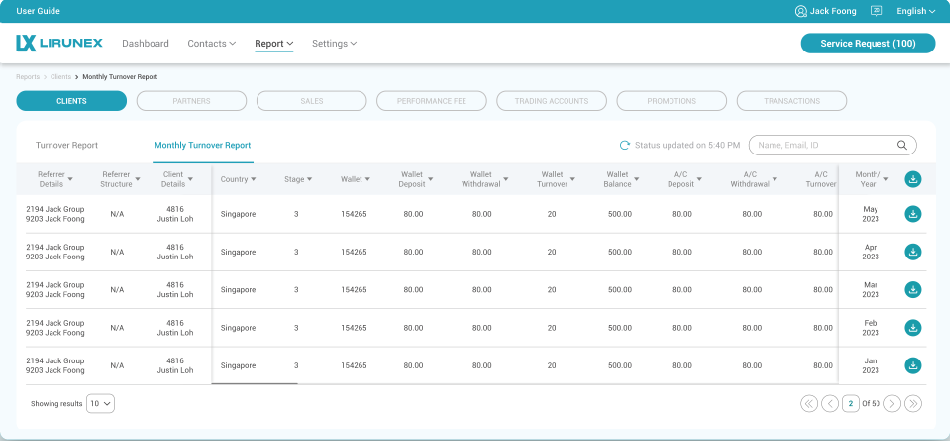Screen dimensions: 950x441
Task: Sort by Stage column arrow
Action: pyautogui.click(x=310, y=179)
